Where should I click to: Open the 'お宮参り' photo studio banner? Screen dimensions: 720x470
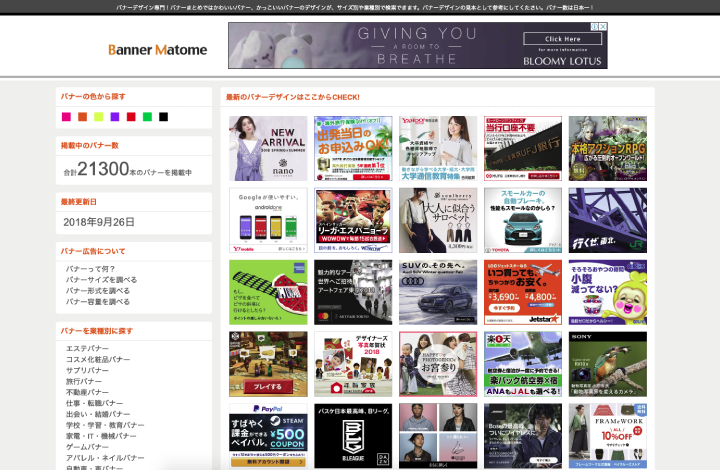pos(438,364)
